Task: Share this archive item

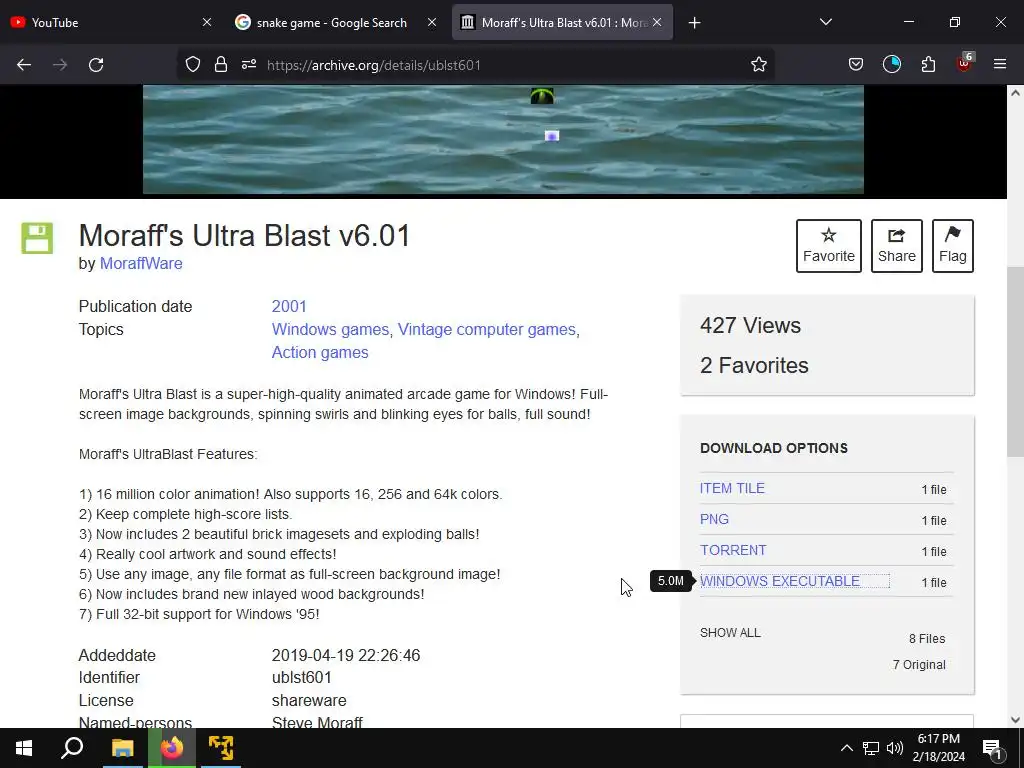Action: tap(897, 246)
